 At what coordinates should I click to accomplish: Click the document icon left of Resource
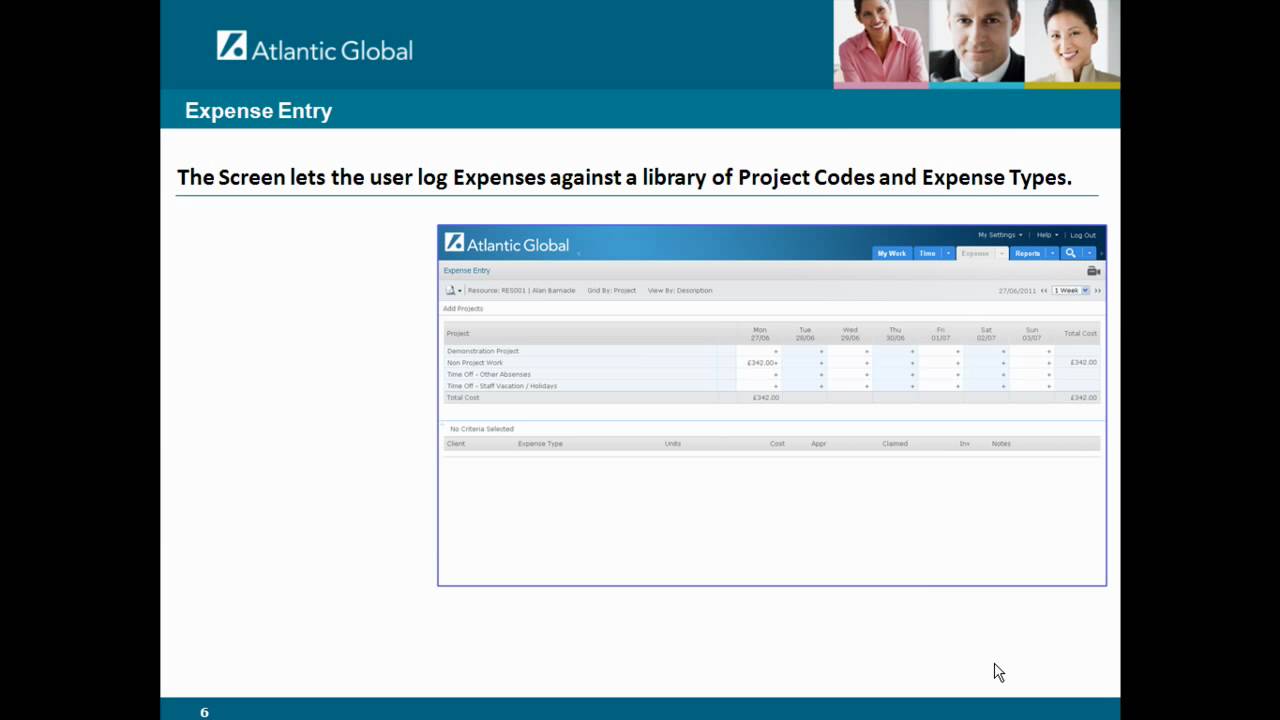pos(450,290)
